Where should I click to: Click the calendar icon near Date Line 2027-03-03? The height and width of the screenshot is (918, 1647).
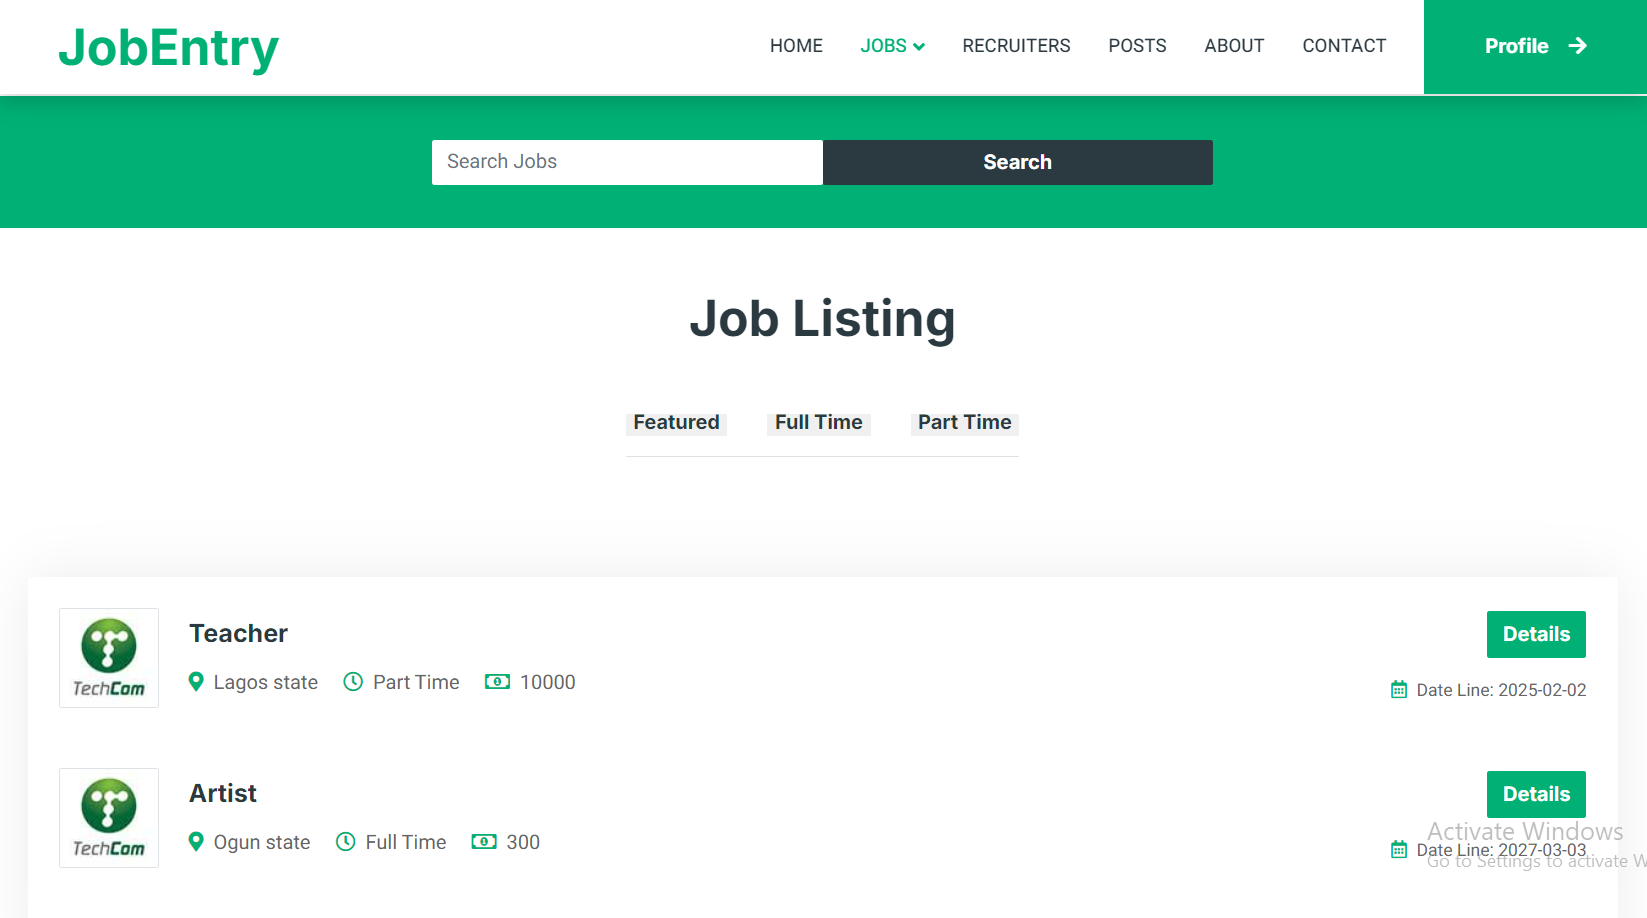(x=1397, y=849)
